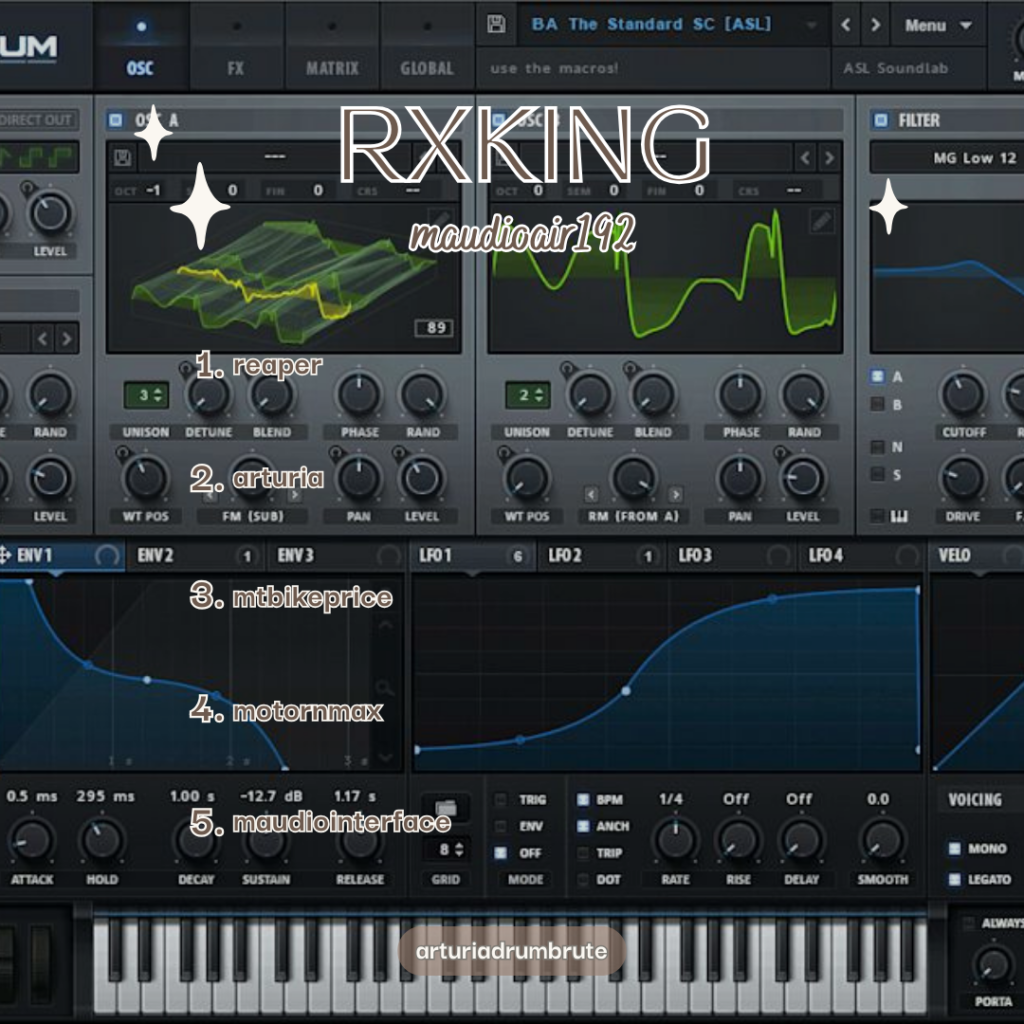Switch to the MATRIX tab
1024x1024 pixels.
point(332,49)
